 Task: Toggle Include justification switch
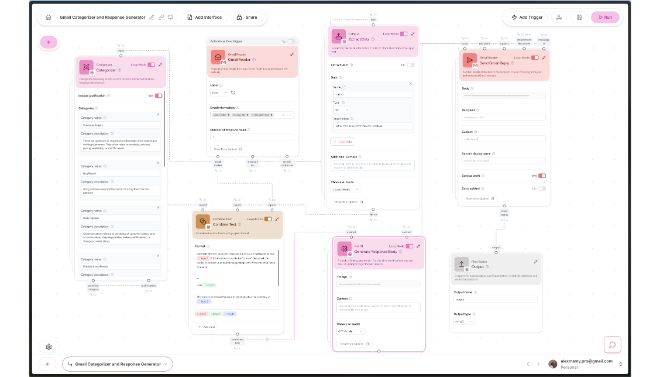pos(158,96)
